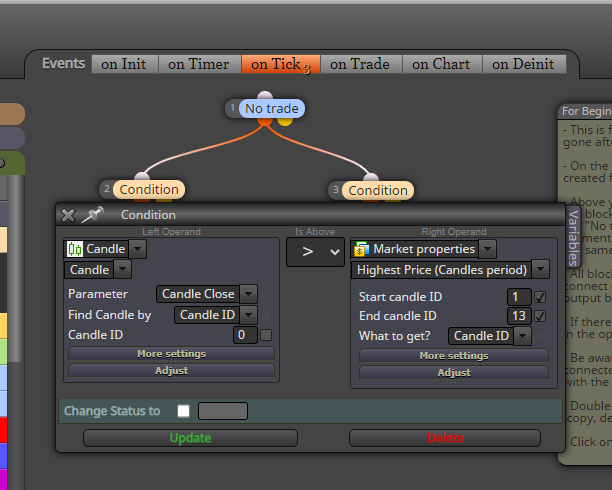The width and height of the screenshot is (612, 490).
Task: Click the orange output connector of No trade
Action: (x=265, y=121)
